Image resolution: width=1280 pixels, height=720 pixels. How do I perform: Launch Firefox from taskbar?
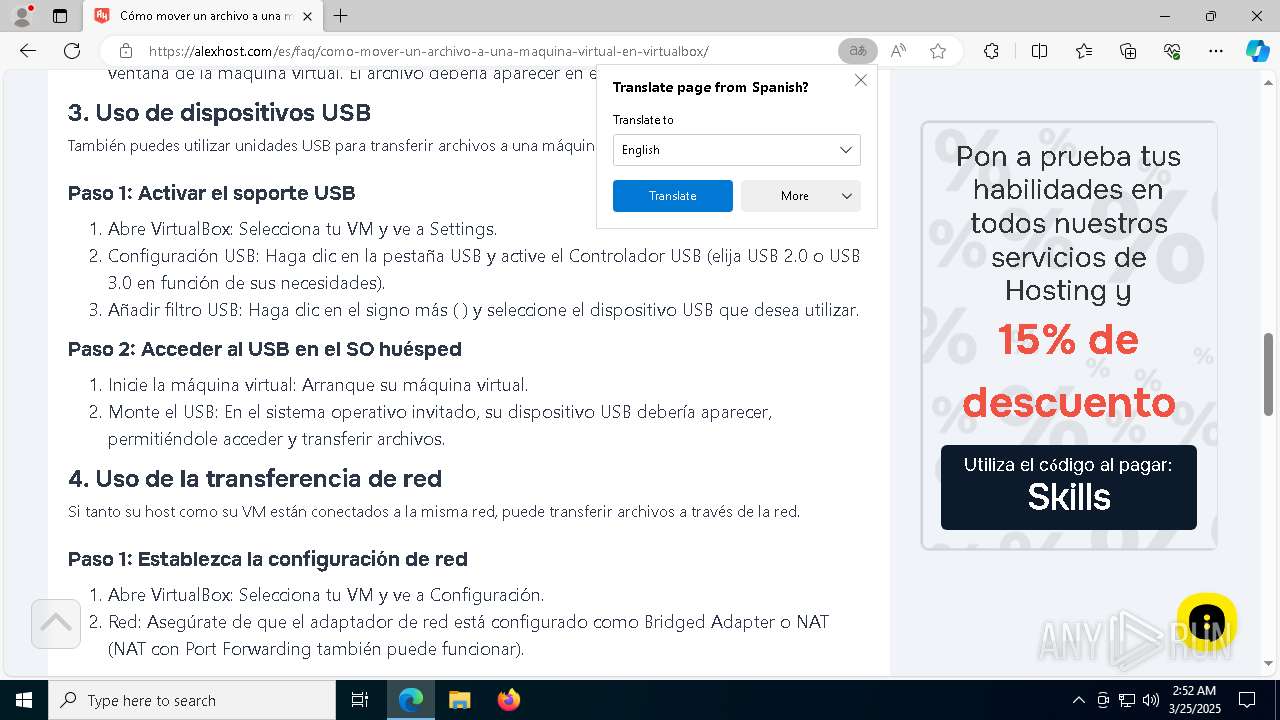pos(508,700)
